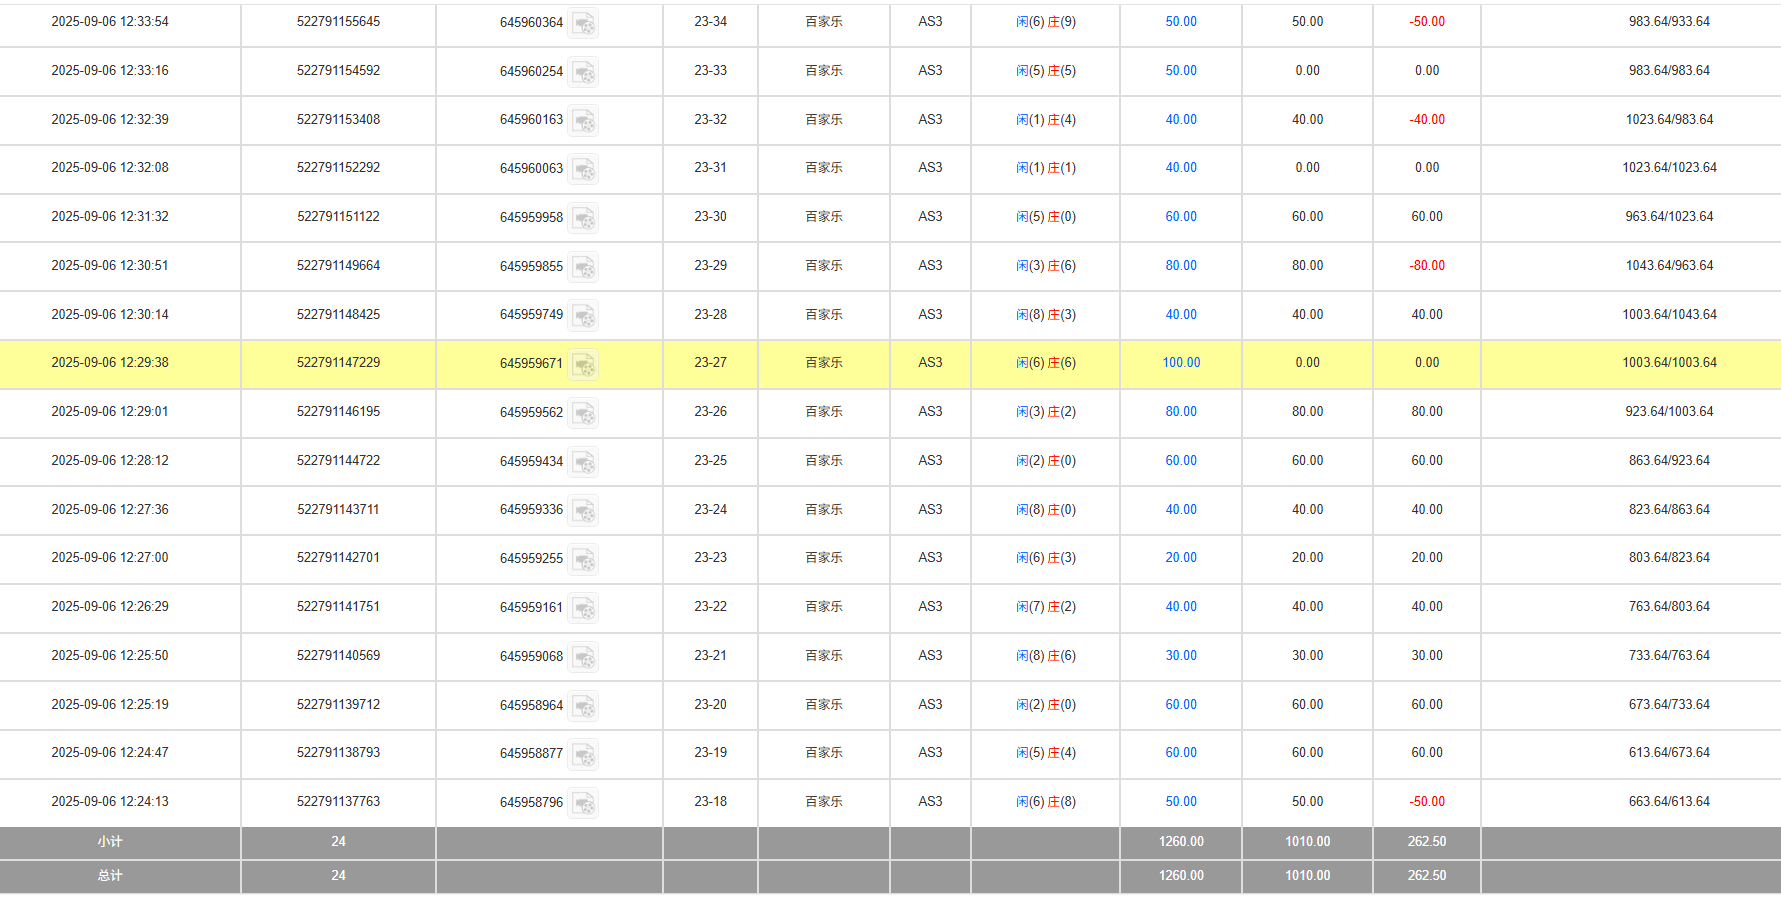Open the replay icon next to 645959958
Screen dimensions: 1781x907
click(583, 218)
